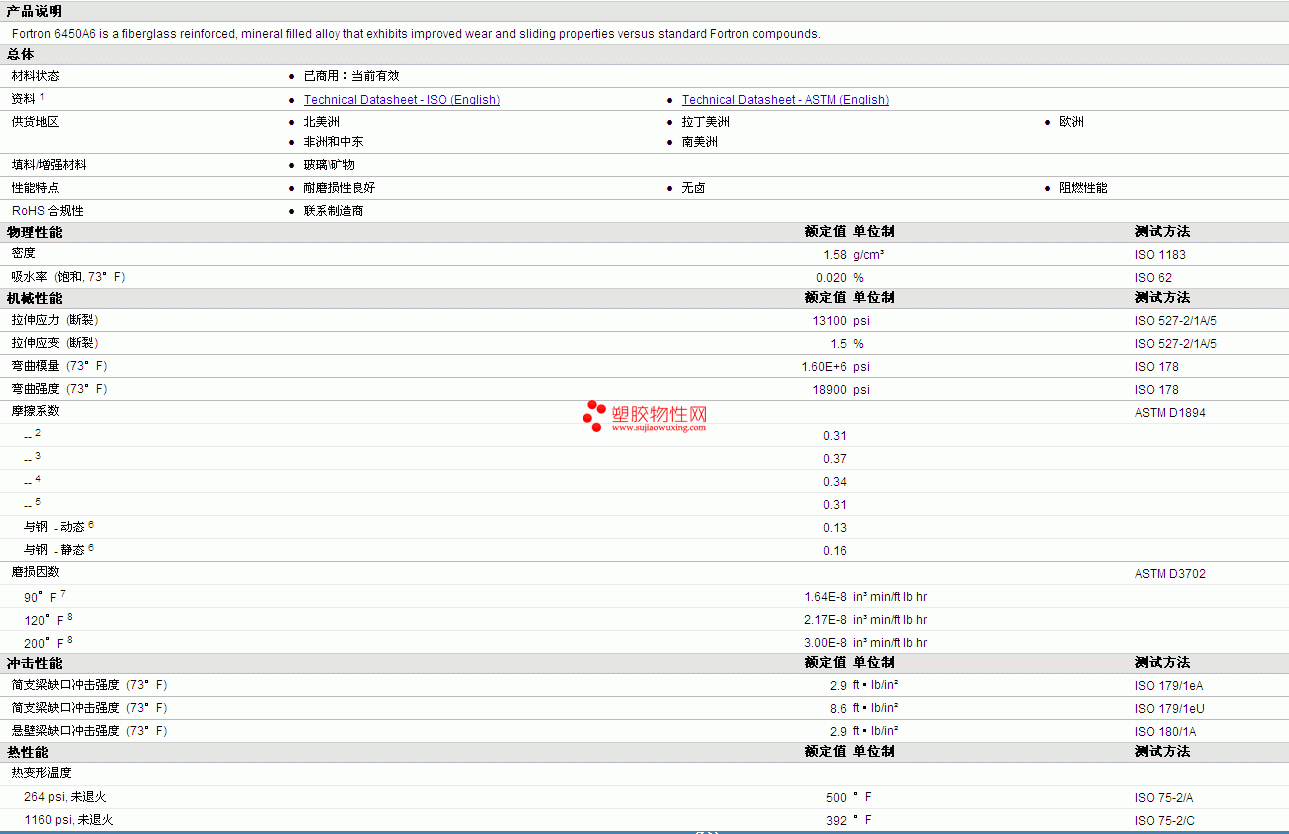Viewport: 1289px width, 834px height.
Task: Select 南美洲 region entry
Action: coord(700,142)
